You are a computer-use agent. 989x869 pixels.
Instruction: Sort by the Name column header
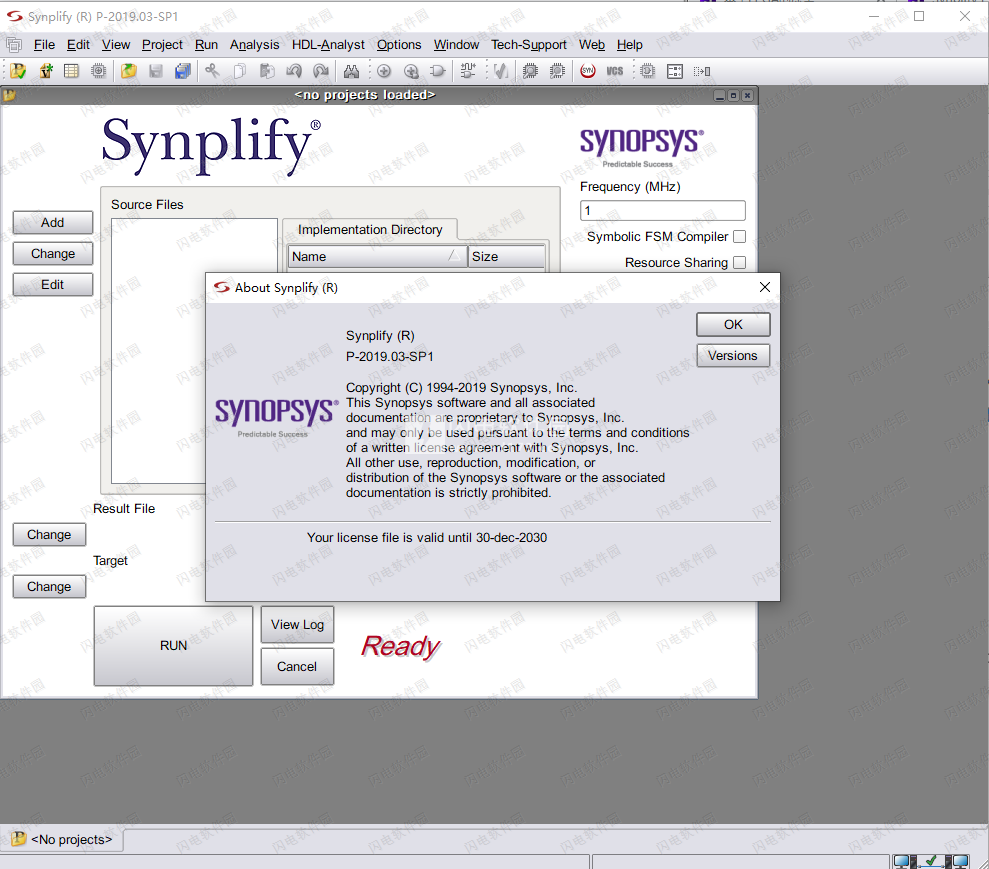(x=377, y=257)
